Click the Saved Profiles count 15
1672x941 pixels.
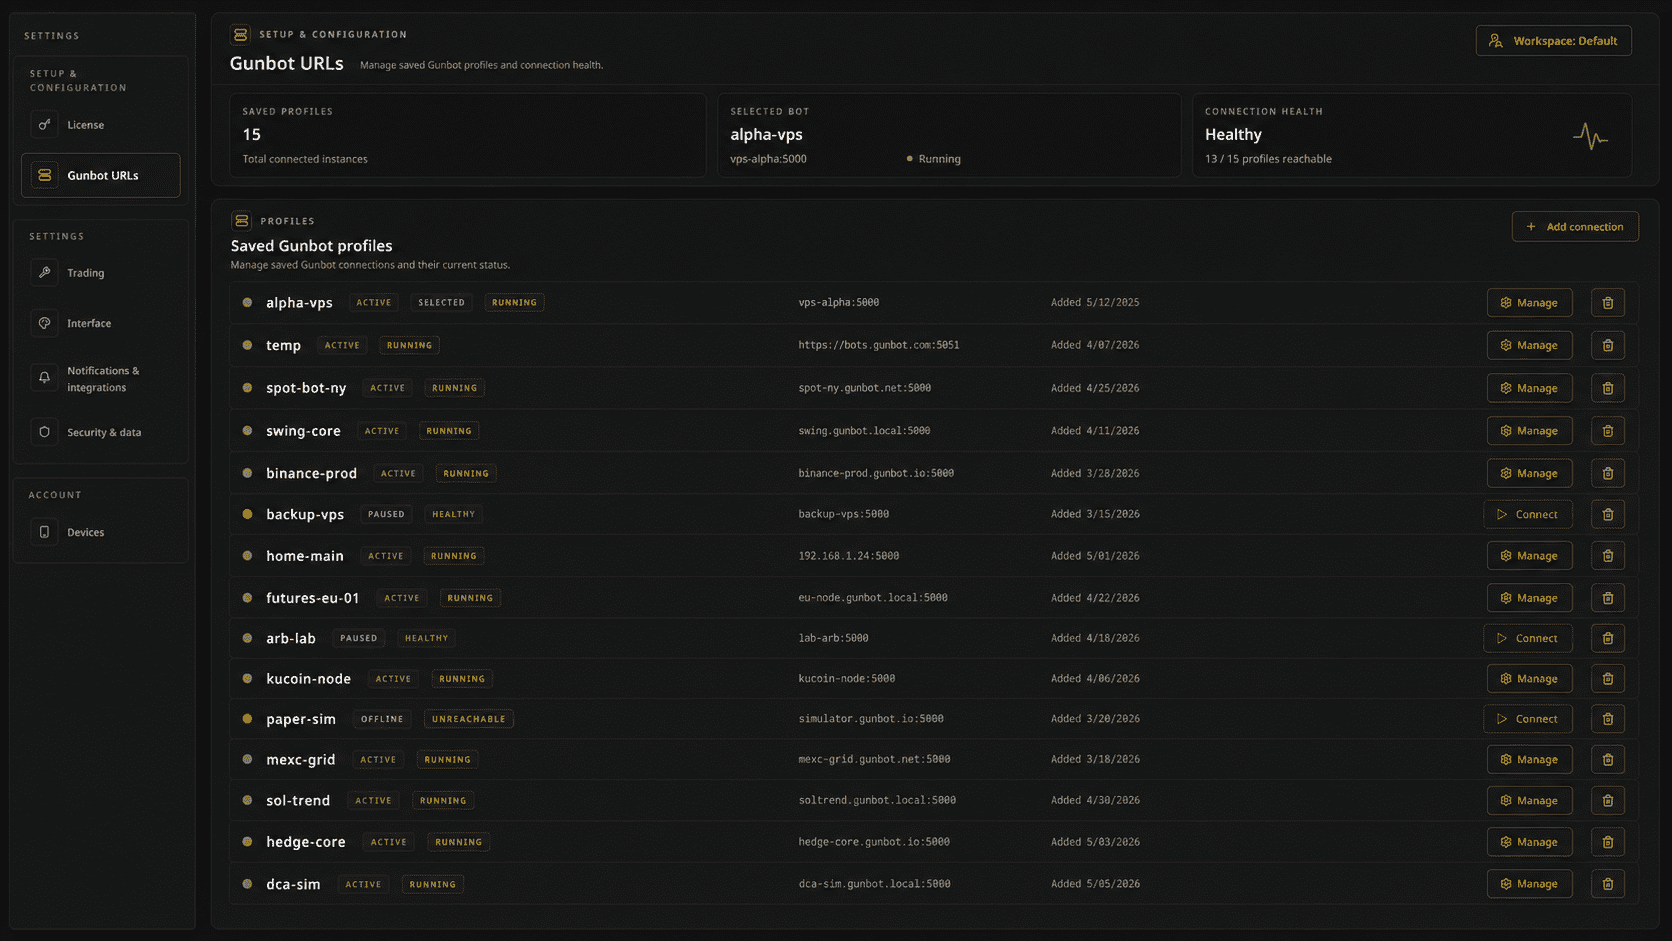click(x=251, y=135)
